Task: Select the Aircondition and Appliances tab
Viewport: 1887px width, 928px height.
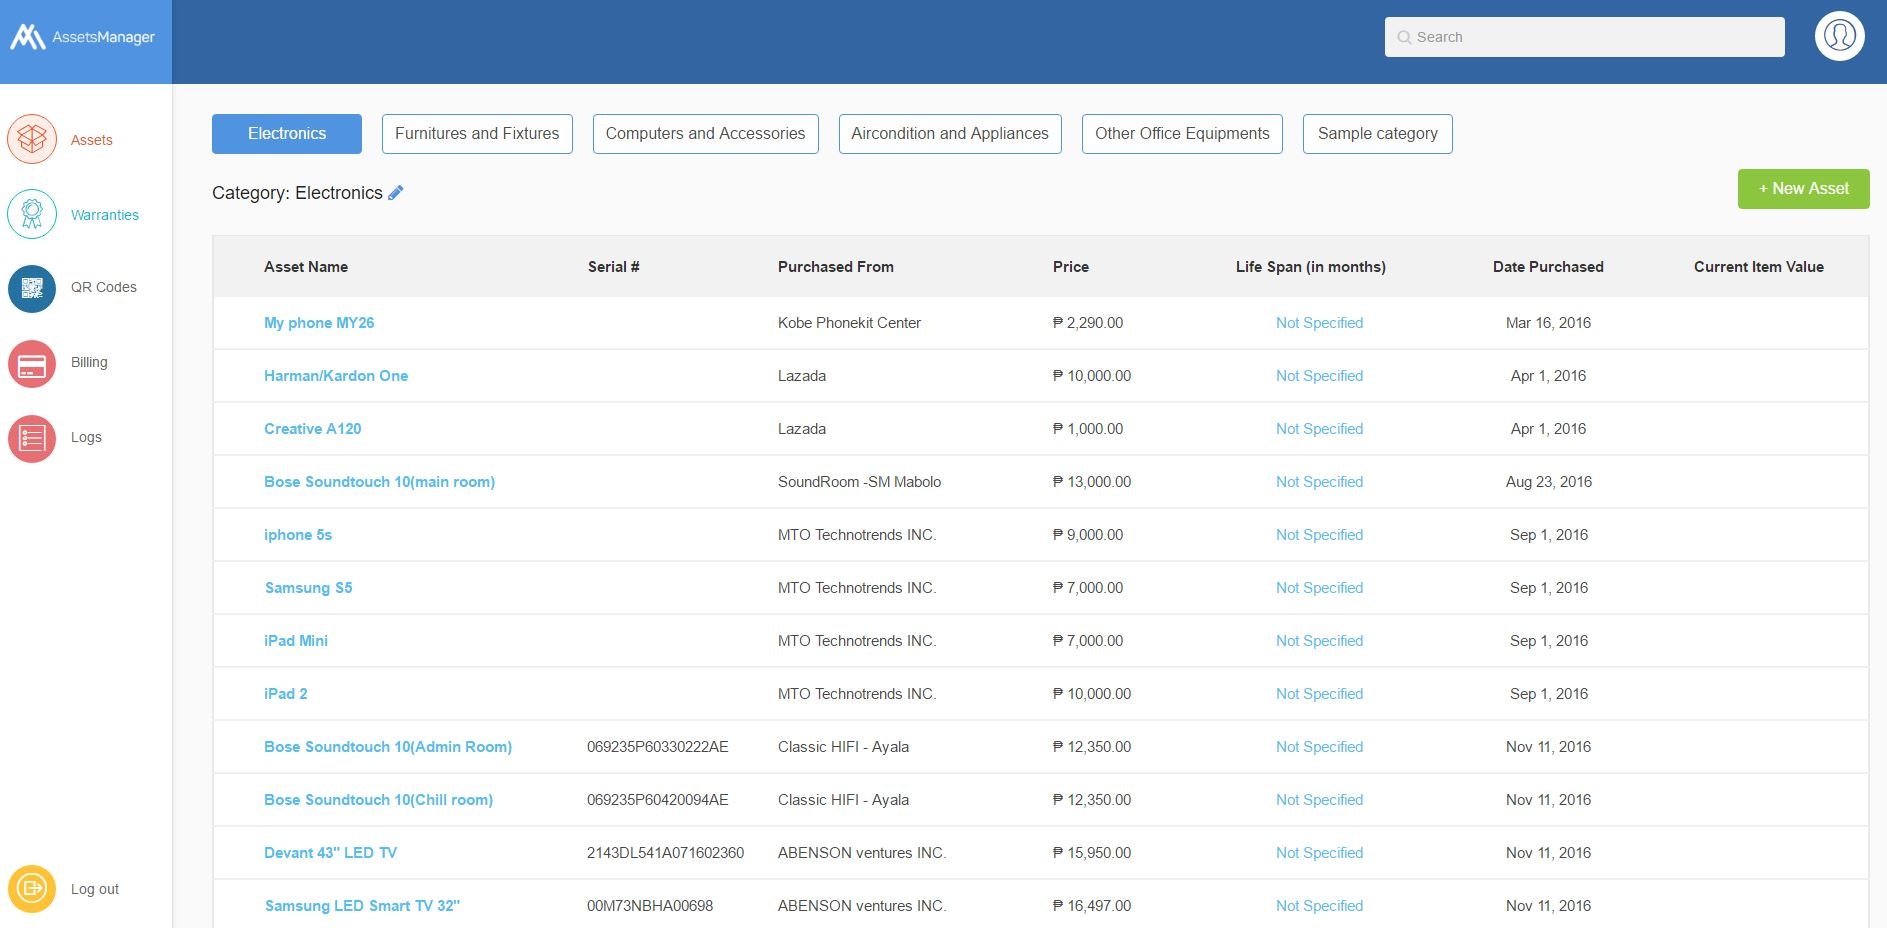Action: pos(949,133)
